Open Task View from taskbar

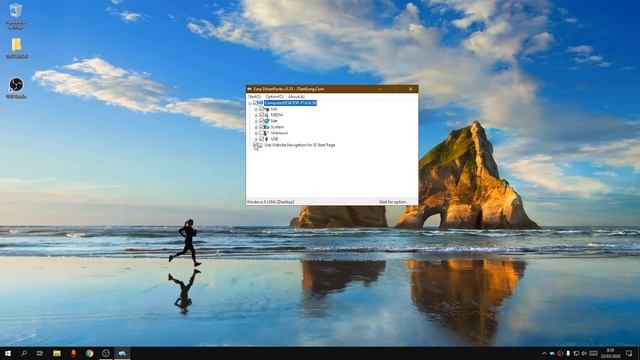tap(40, 353)
